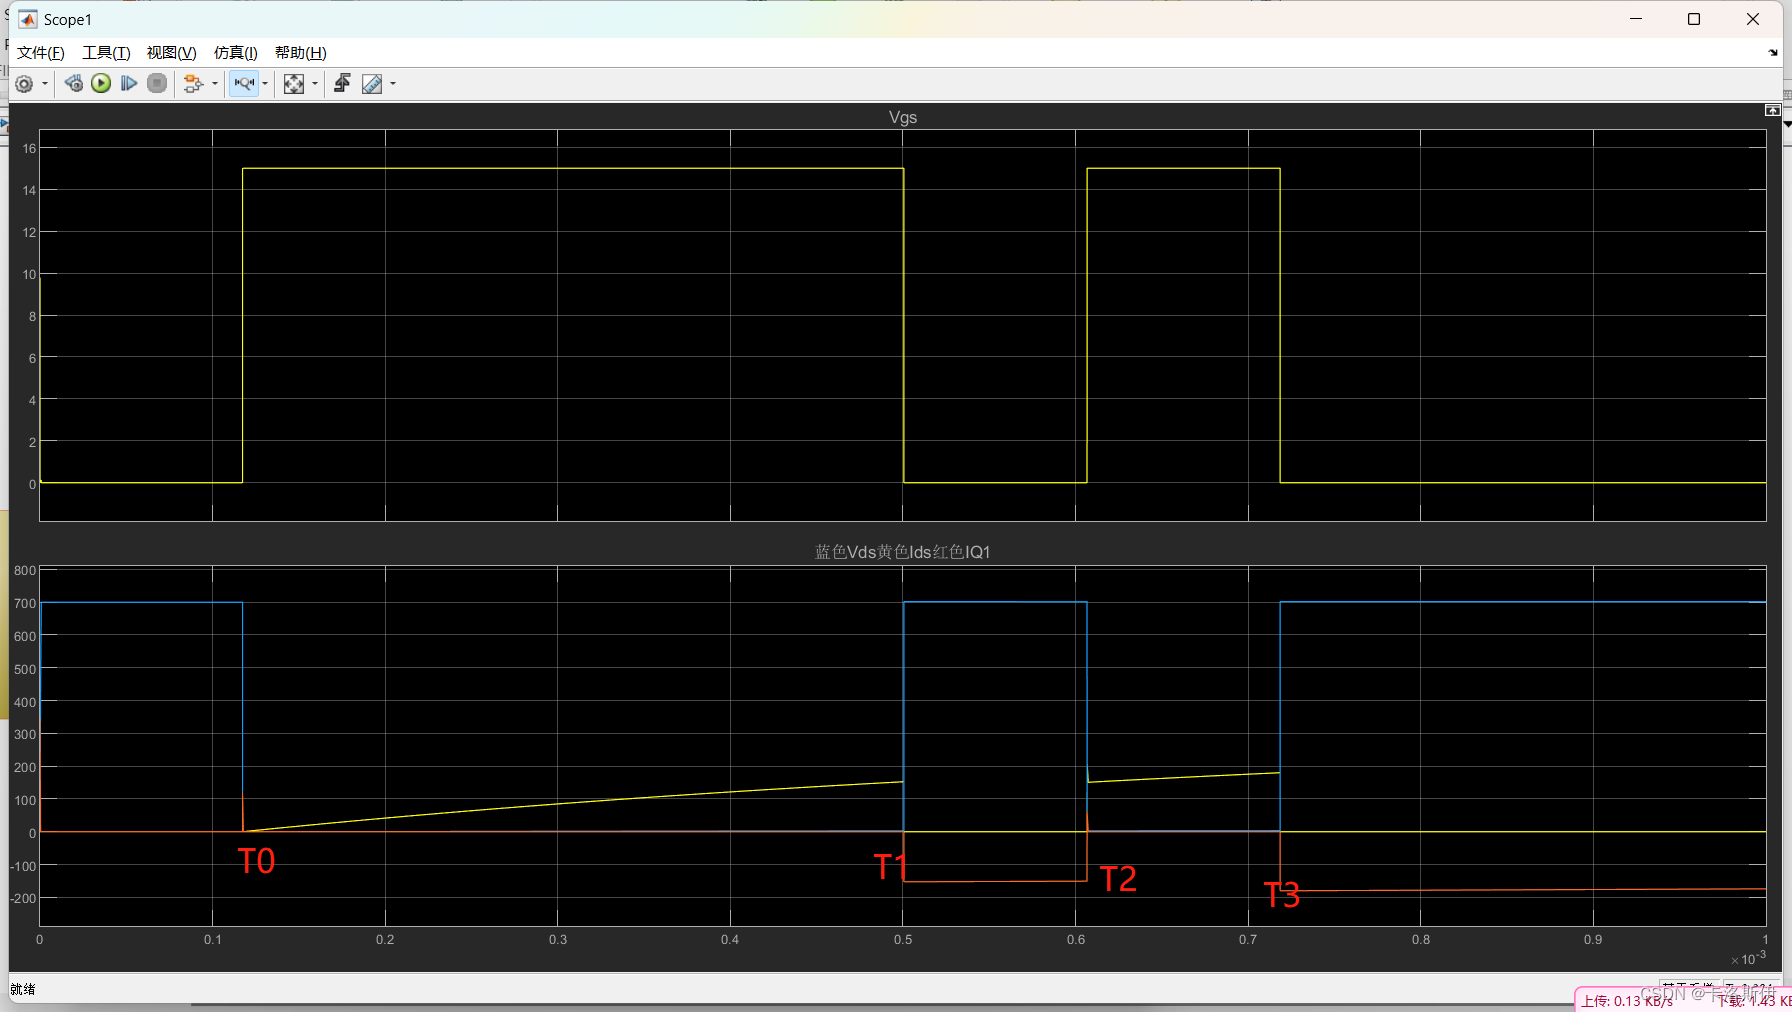
Task: Open scope Configuration Properties gear
Action: pyautogui.click(x=25, y=84)
